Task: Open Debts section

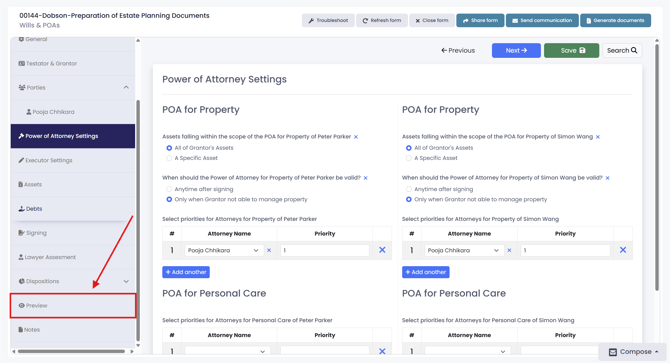Action: pos(73,209)
